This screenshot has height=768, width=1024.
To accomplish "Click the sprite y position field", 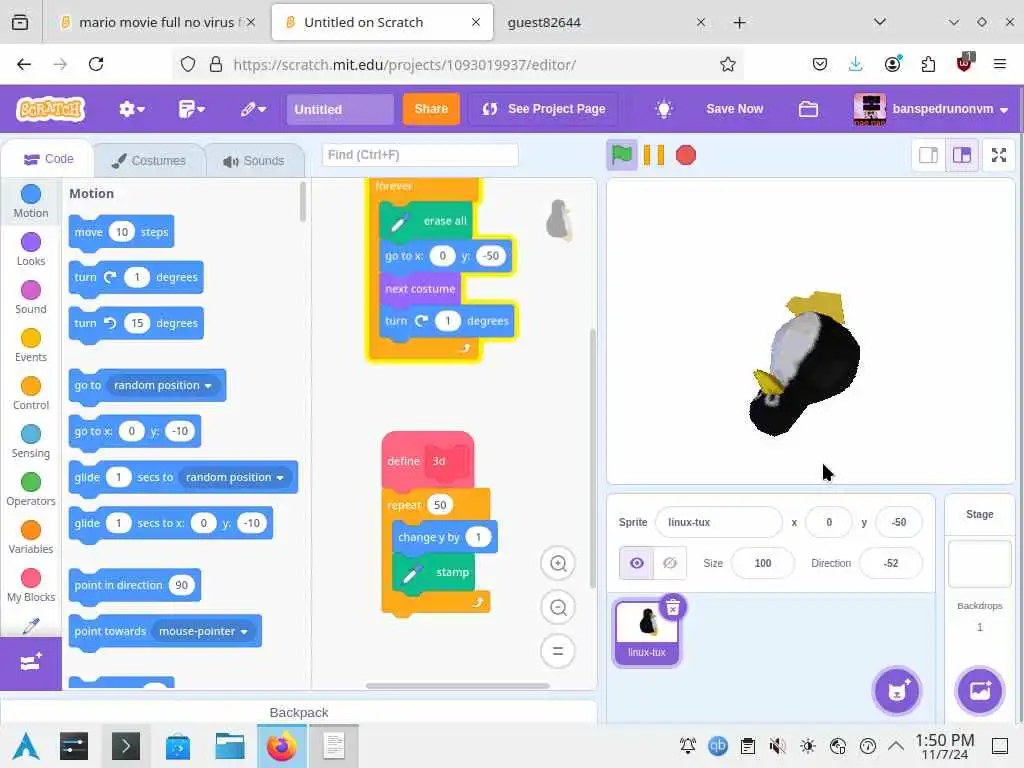I will click(899, 522).
